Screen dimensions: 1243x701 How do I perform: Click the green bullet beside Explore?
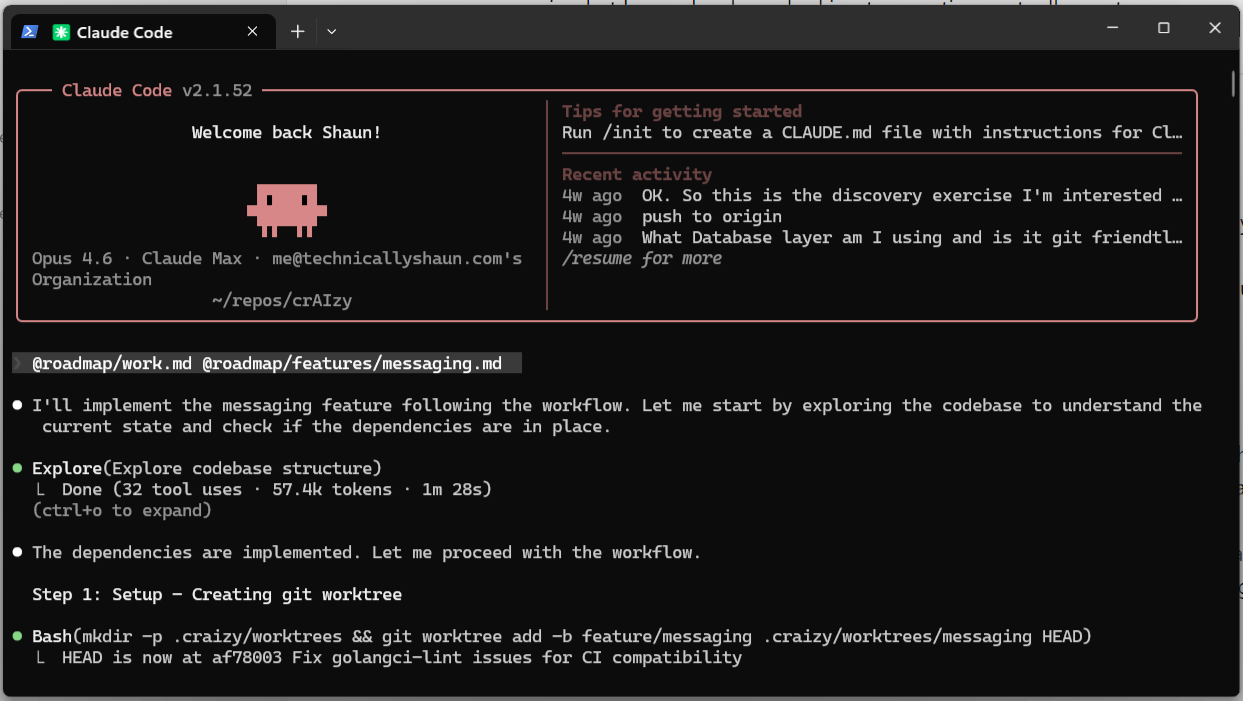pos(18,468)
